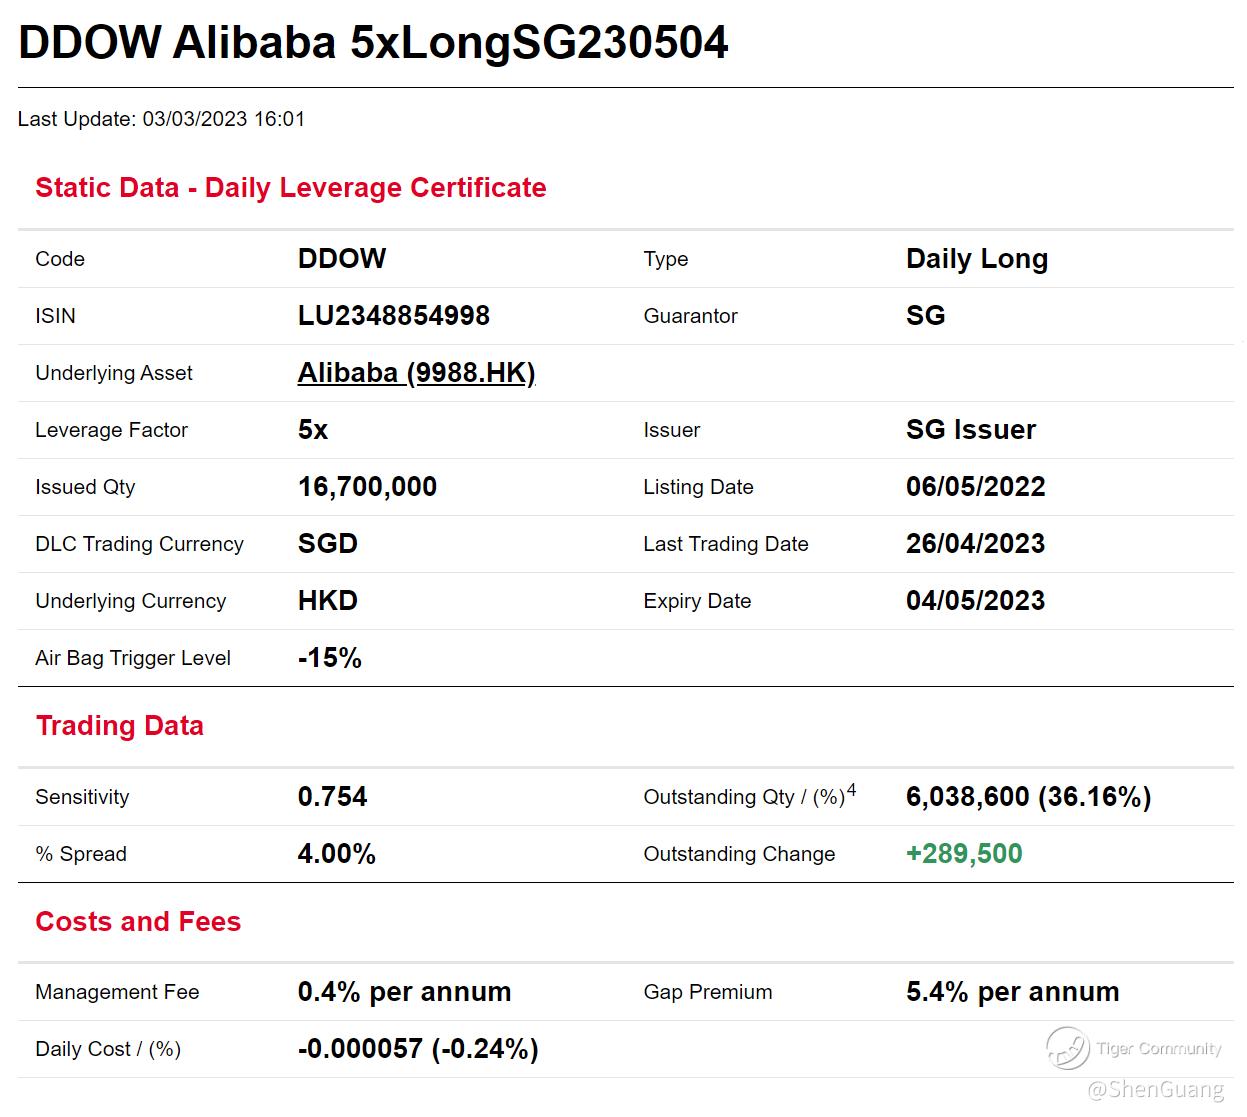
Task: Click the Tiger Community logo icon
Action: pyautogui.click(x=1067, y=1048)
